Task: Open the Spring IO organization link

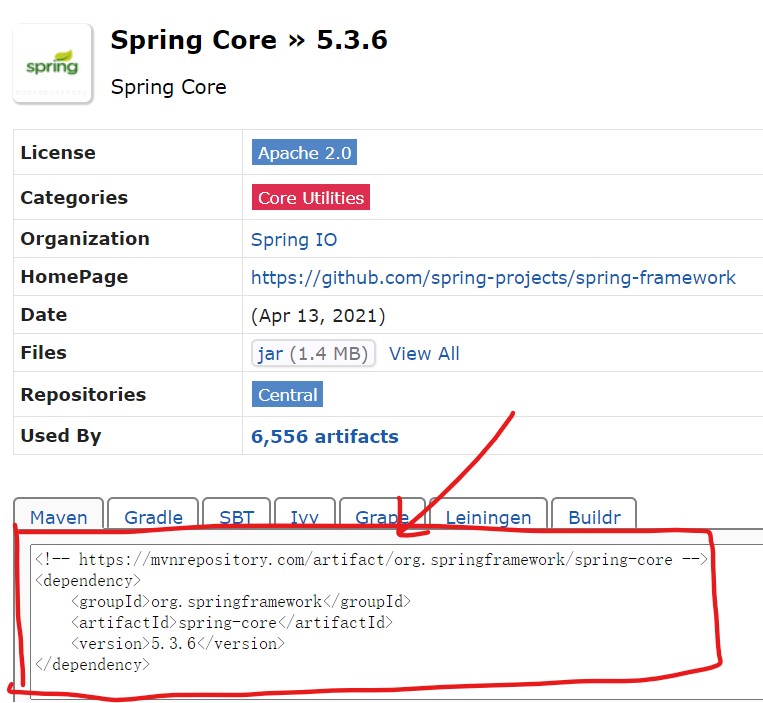Action: pos(294,239)
